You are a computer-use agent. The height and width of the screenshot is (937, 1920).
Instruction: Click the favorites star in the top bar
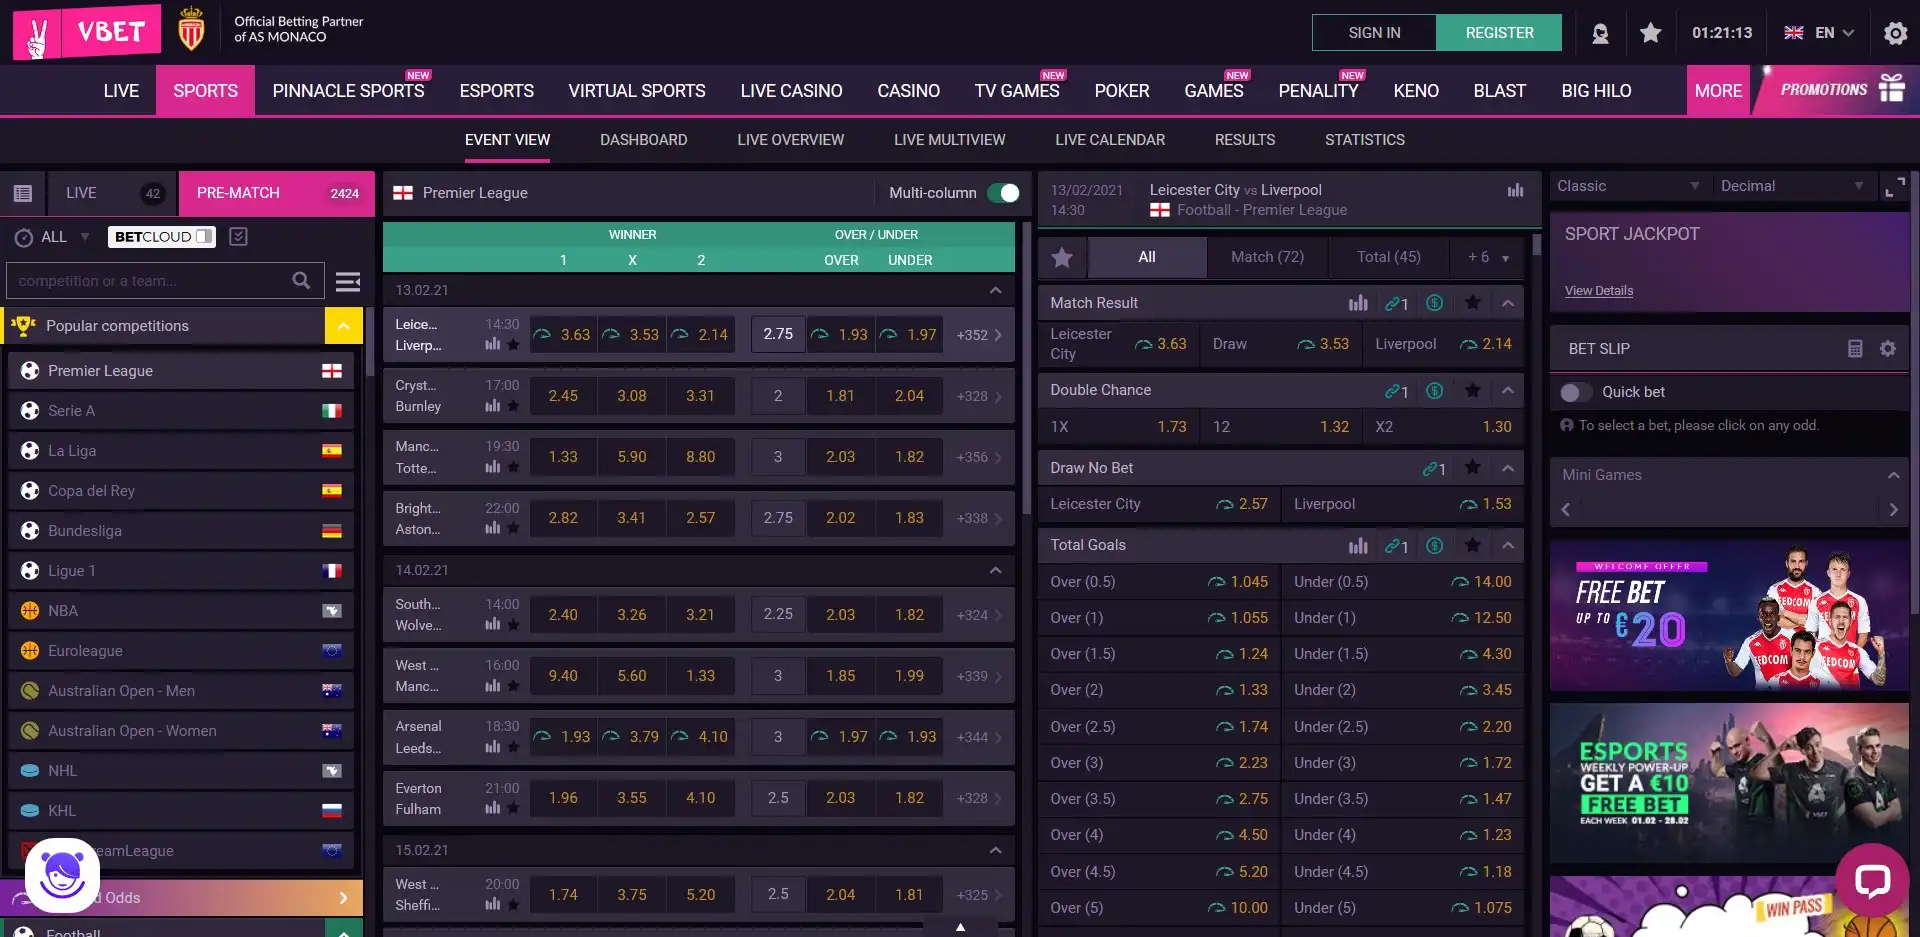pos(1650,33)
